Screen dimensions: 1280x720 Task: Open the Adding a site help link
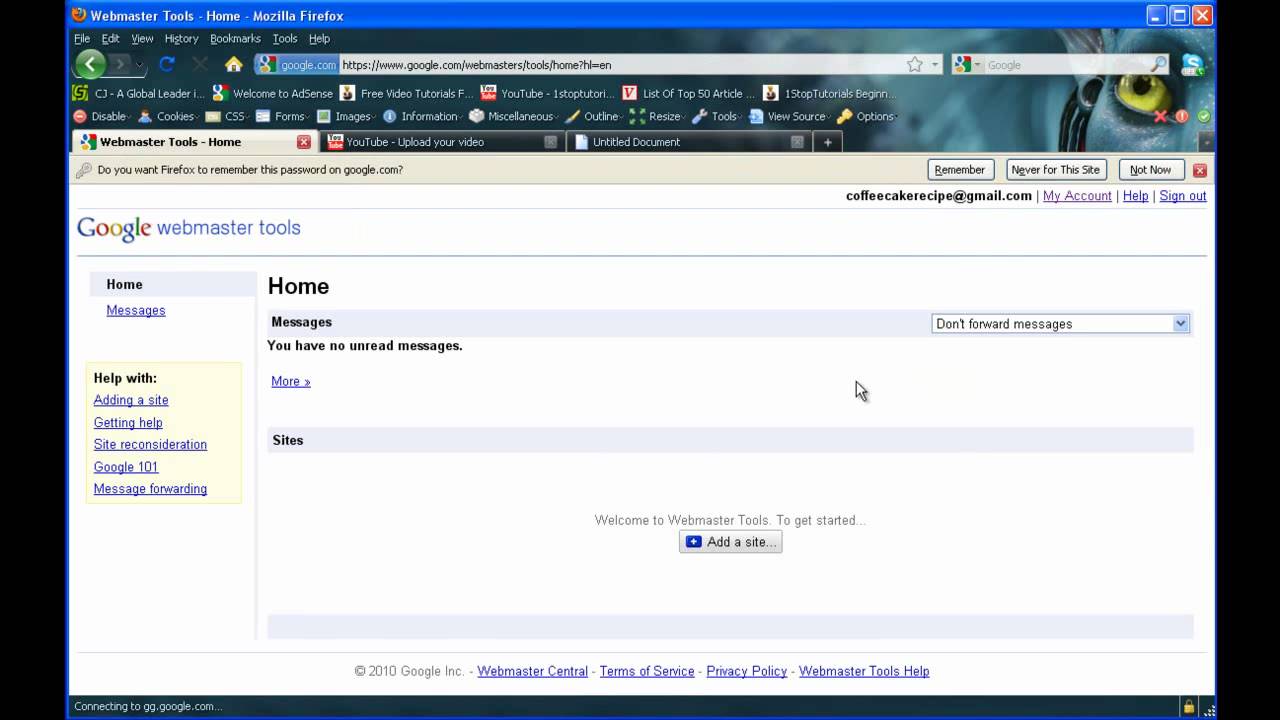pos(131,400)
